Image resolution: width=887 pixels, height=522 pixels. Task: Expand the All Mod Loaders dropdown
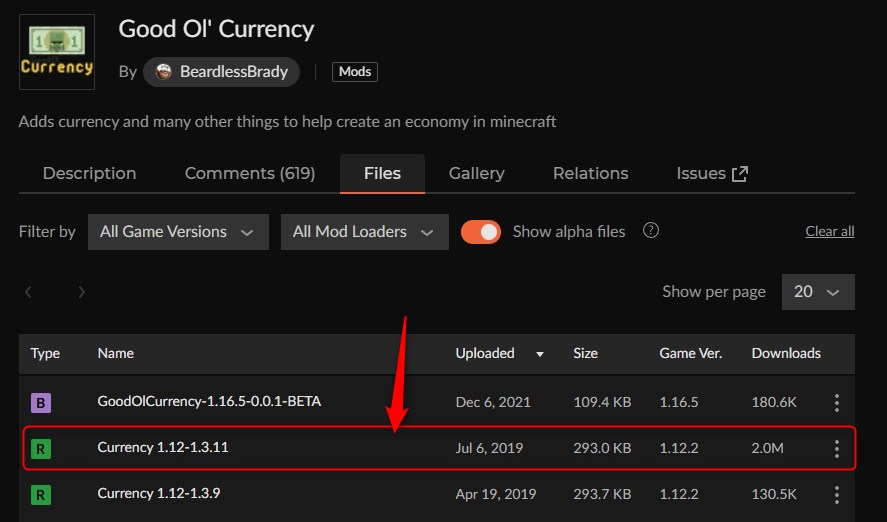pos(365,232)
